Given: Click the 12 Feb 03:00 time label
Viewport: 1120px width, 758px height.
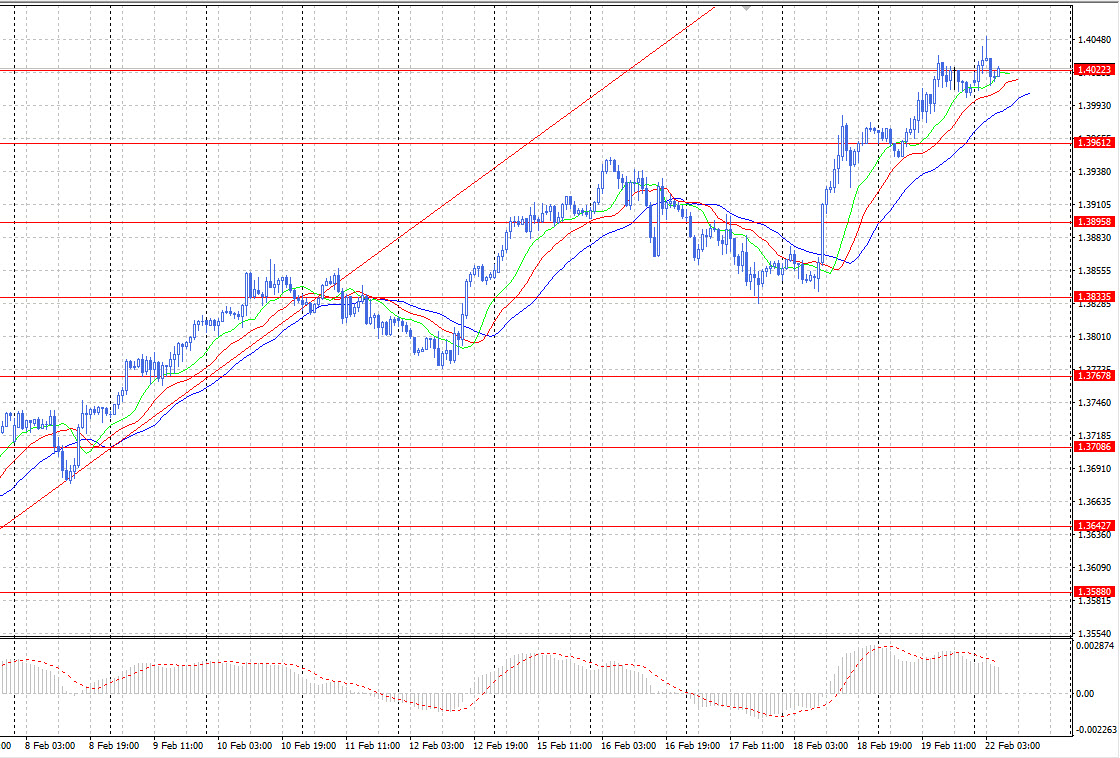Looking at the screenshot, I should (x=436, y=746).
